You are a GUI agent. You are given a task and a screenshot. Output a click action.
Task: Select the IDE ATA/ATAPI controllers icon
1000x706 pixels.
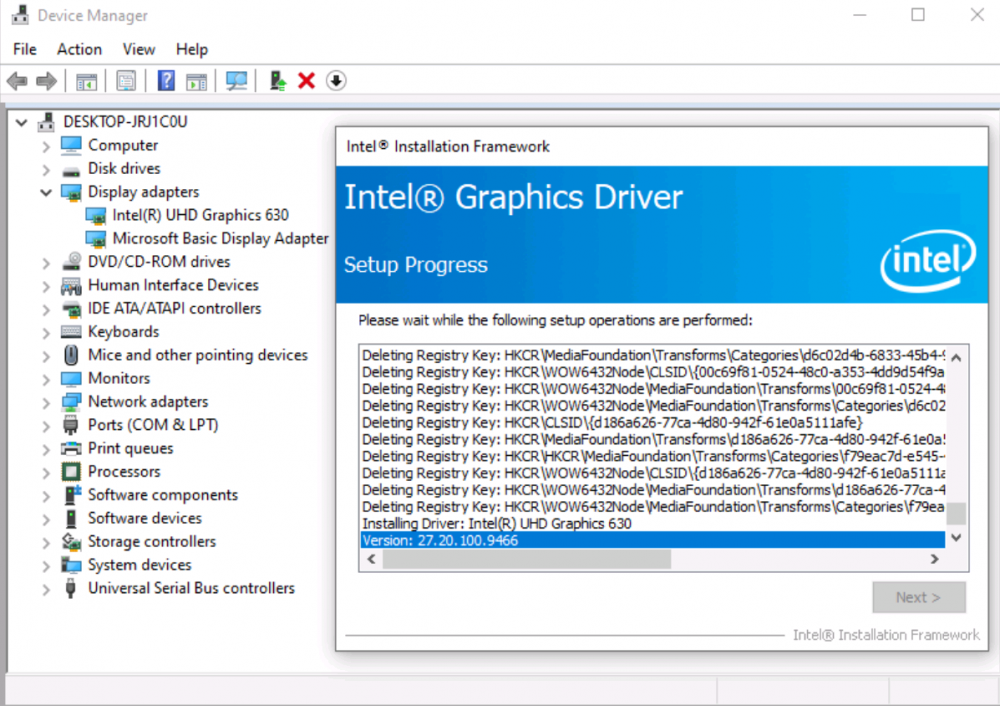point(71,309)
